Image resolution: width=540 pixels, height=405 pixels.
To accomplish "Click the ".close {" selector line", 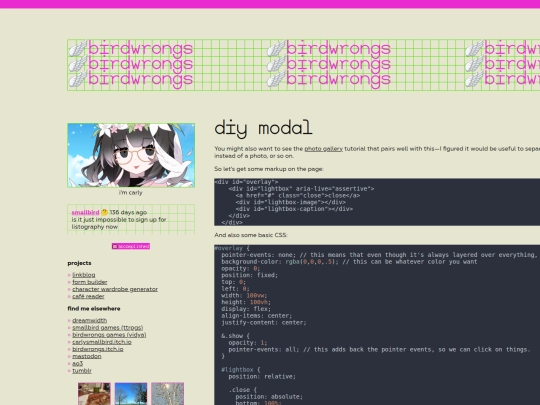I will (243, 390).
